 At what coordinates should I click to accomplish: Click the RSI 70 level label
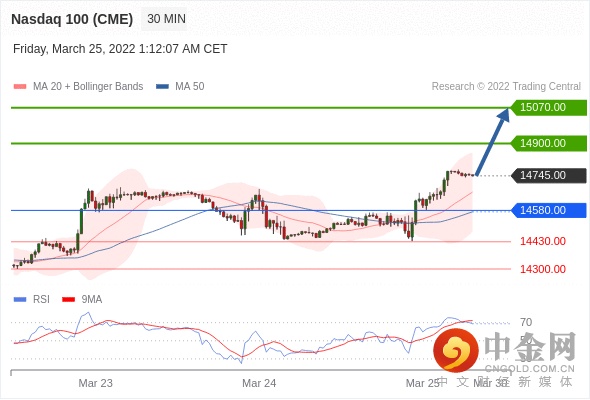click(526, 322)
